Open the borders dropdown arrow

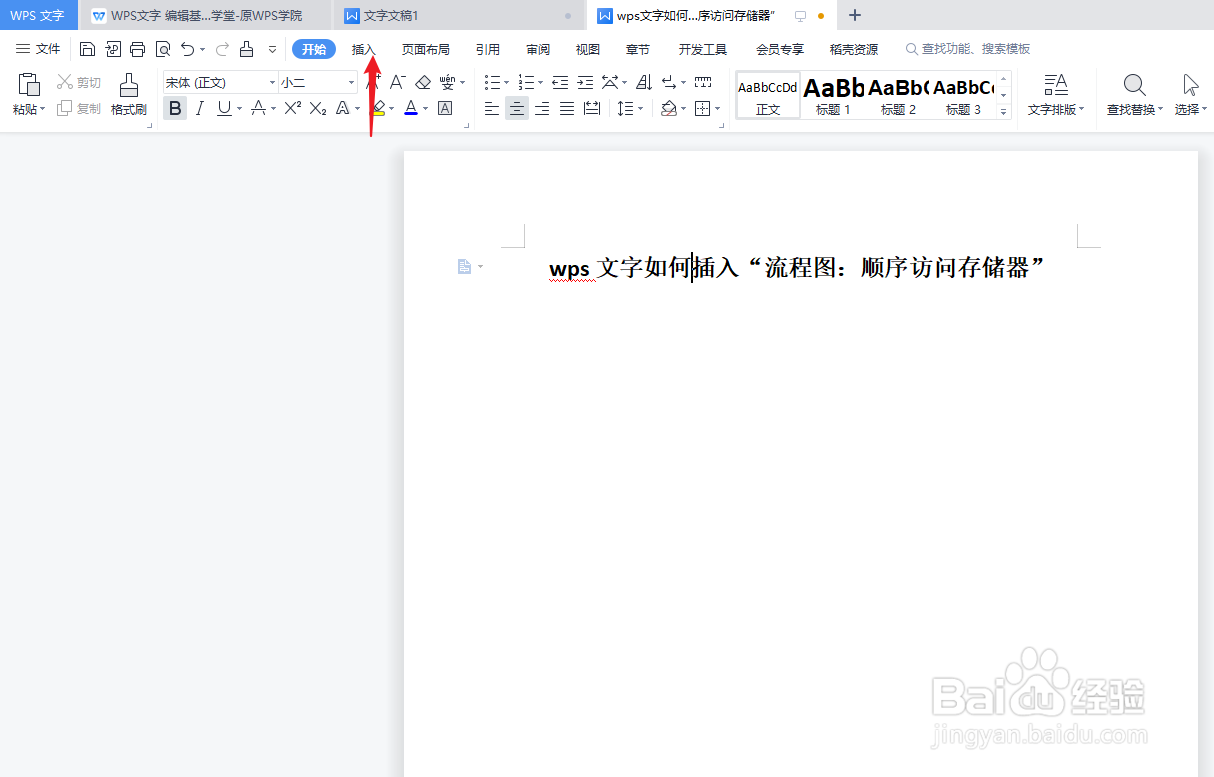718,108
